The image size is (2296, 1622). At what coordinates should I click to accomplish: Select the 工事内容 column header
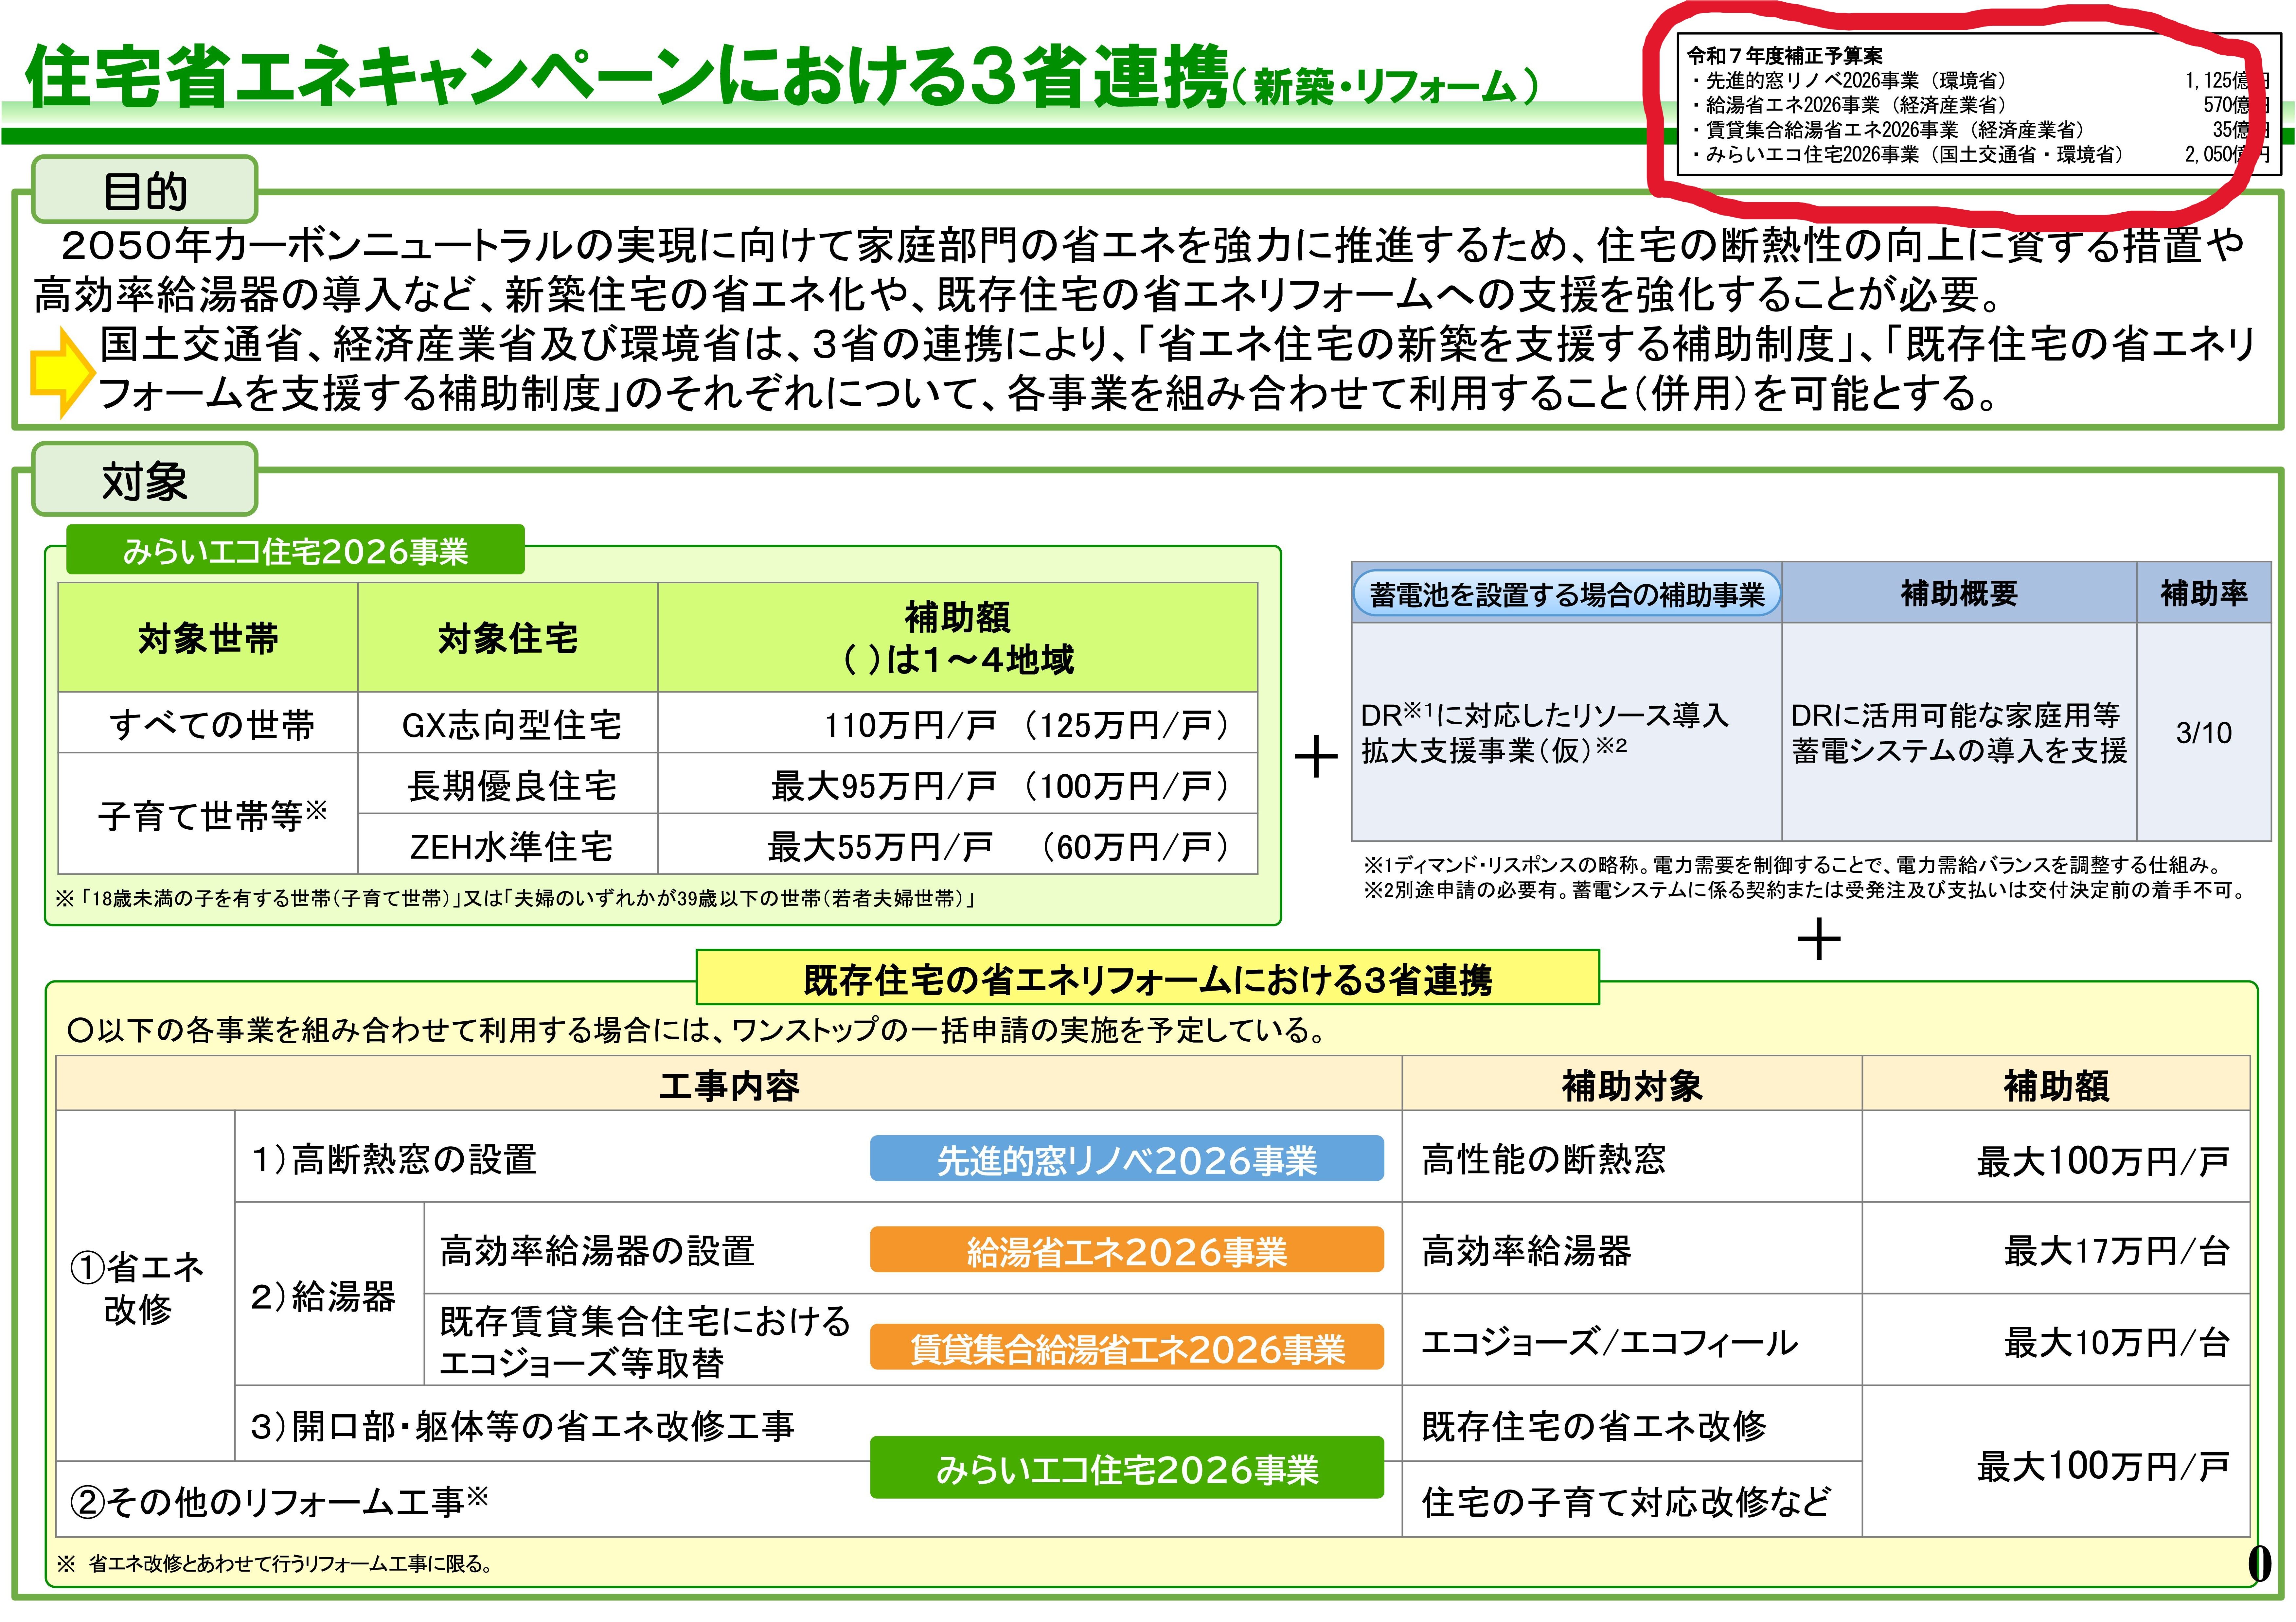[729, 1084]
